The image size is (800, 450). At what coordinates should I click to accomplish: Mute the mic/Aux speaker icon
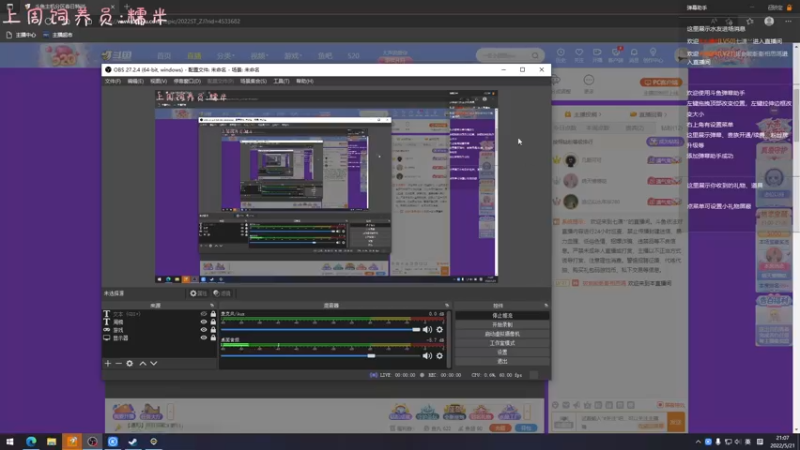(x=427, y=330)
